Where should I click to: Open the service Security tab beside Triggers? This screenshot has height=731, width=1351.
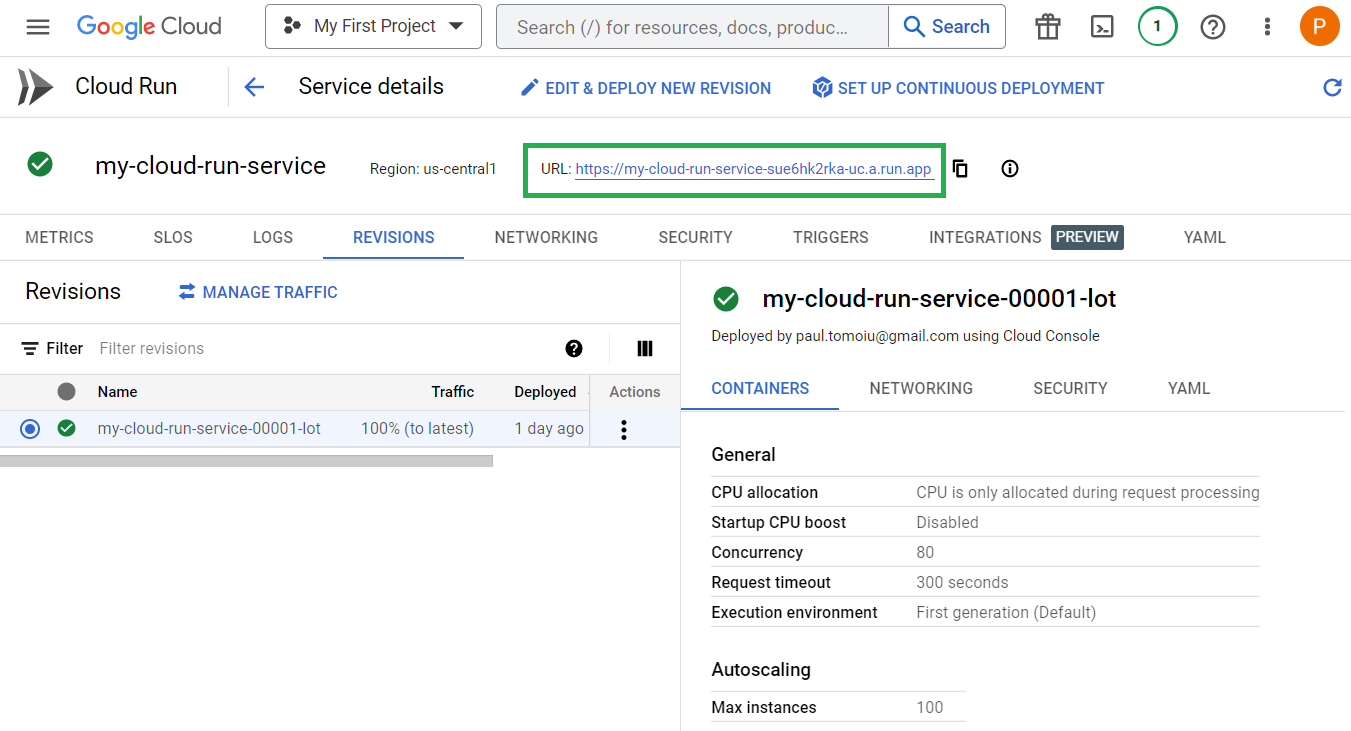695,237
